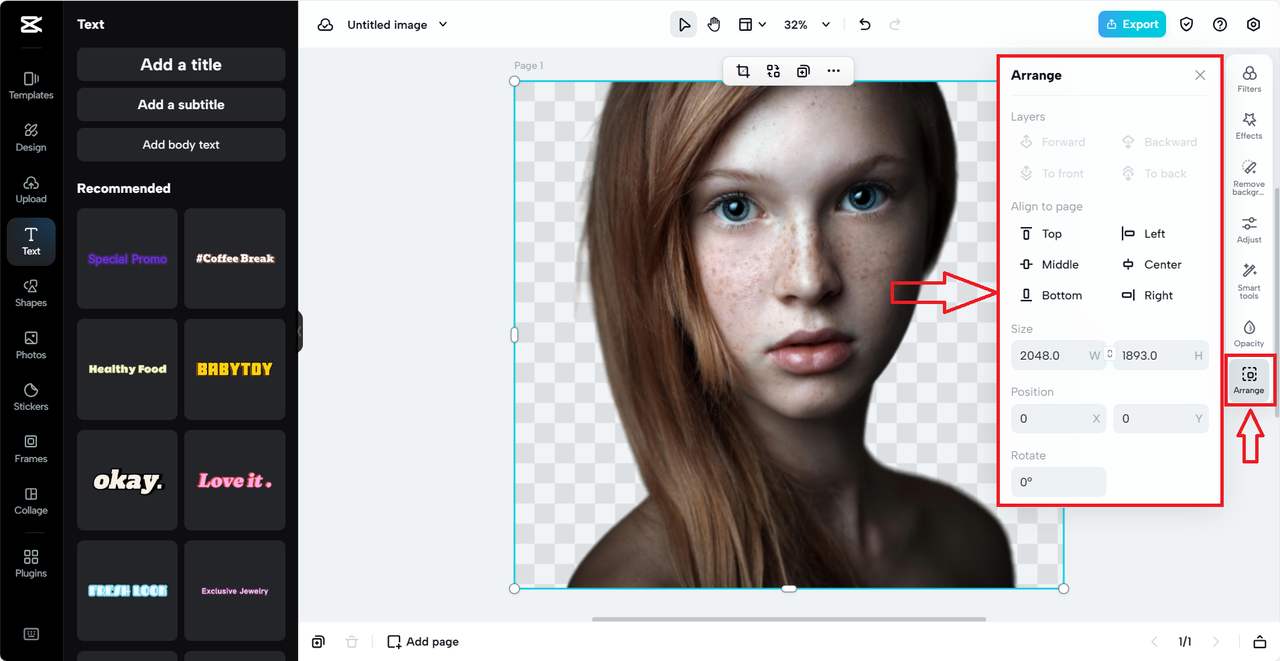
Task: Click the duplicate icon in floating toolbar
Action: (803, 71)
